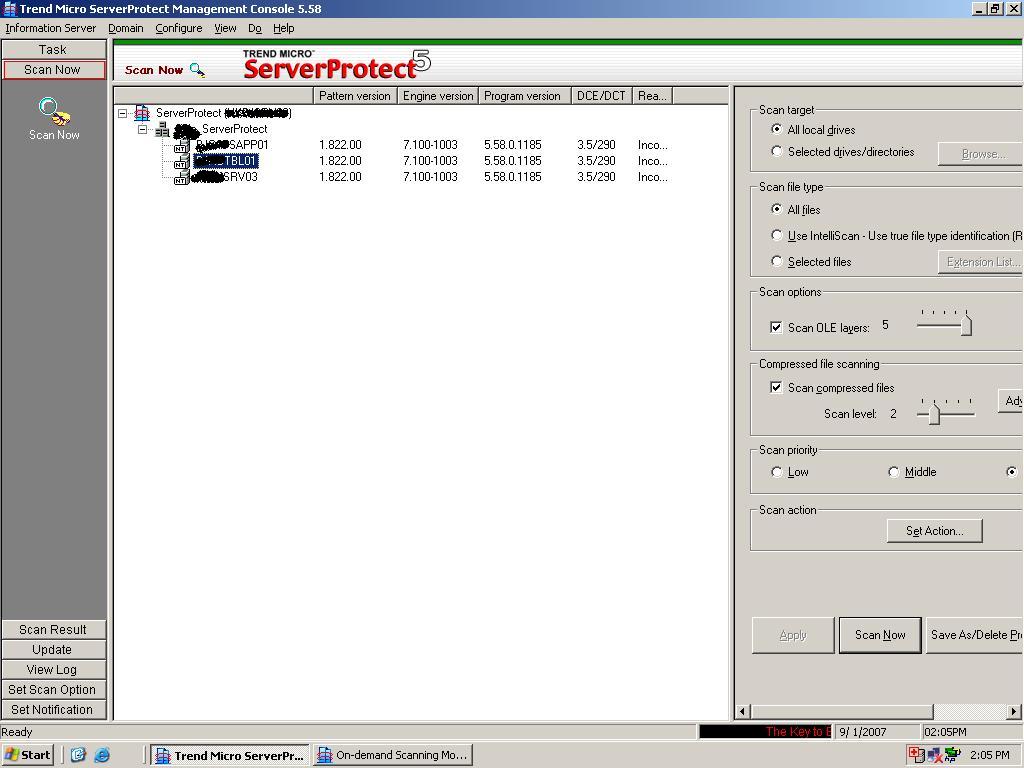Enable the Use IntelliScan radio button
1024x768 pixels.
pyautogui.click(x=777, y=235)
